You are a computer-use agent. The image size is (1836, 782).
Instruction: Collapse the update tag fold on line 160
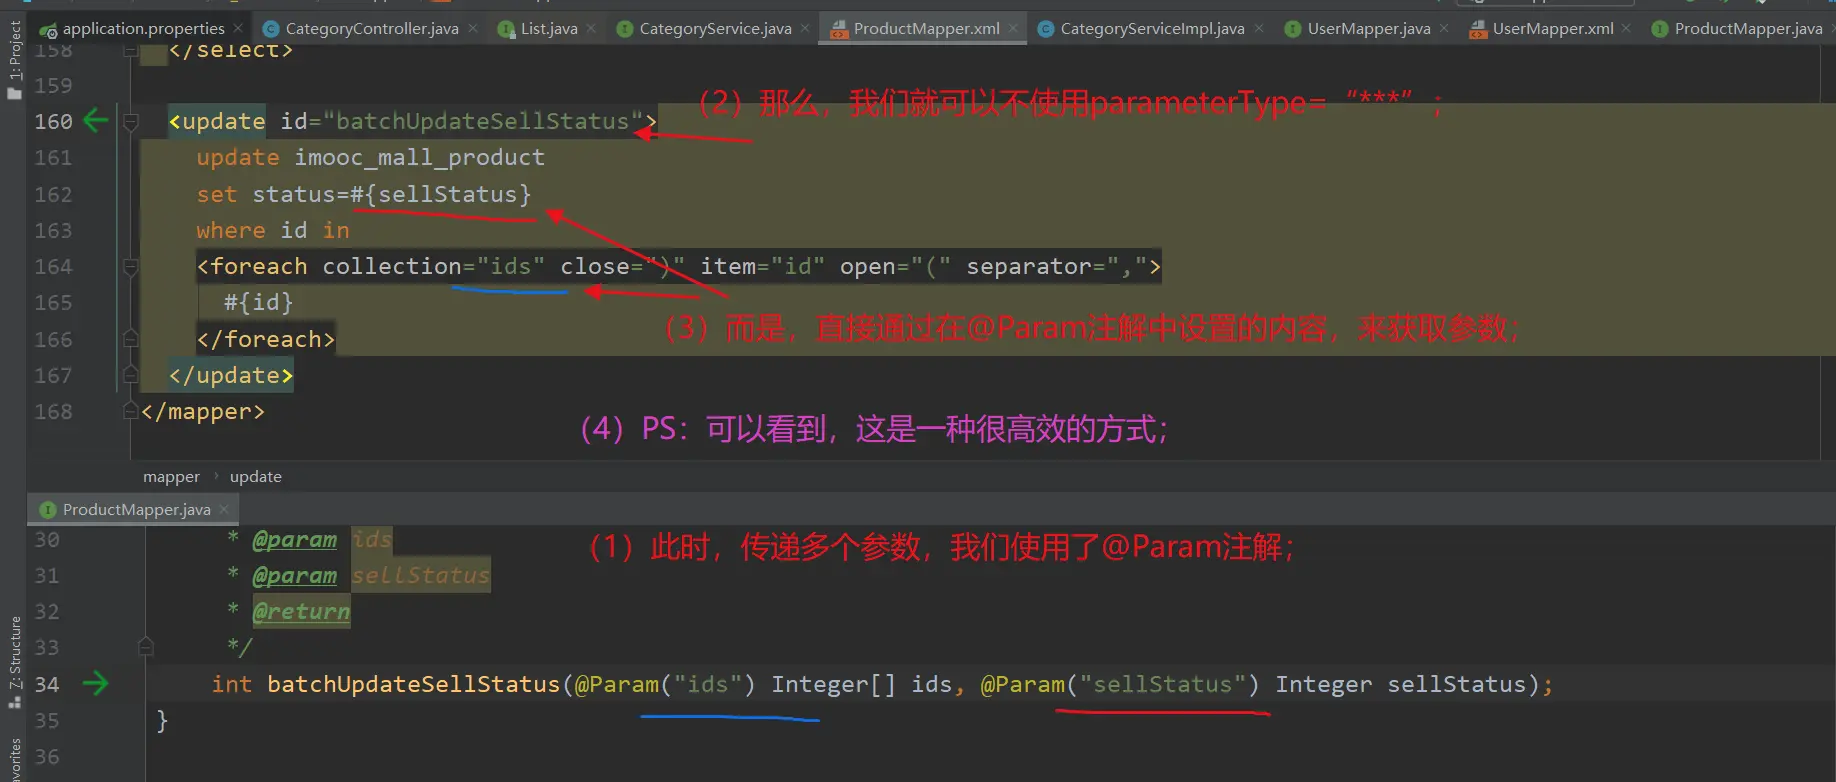[130, 122]
